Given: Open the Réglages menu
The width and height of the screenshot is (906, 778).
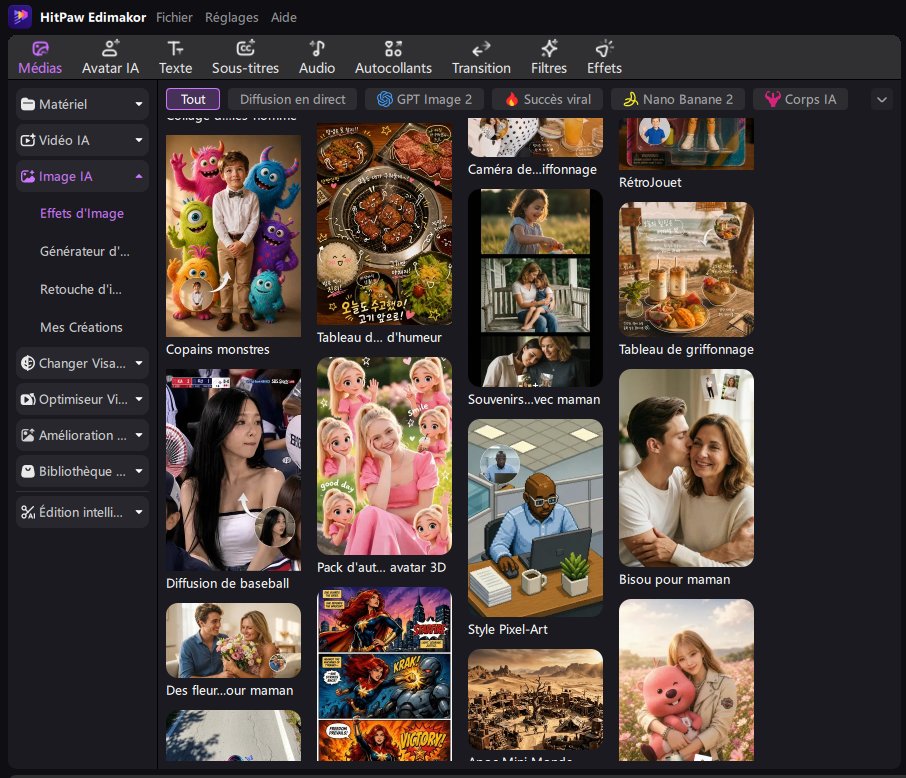Looking at the screenshot, I should [232, 17].
